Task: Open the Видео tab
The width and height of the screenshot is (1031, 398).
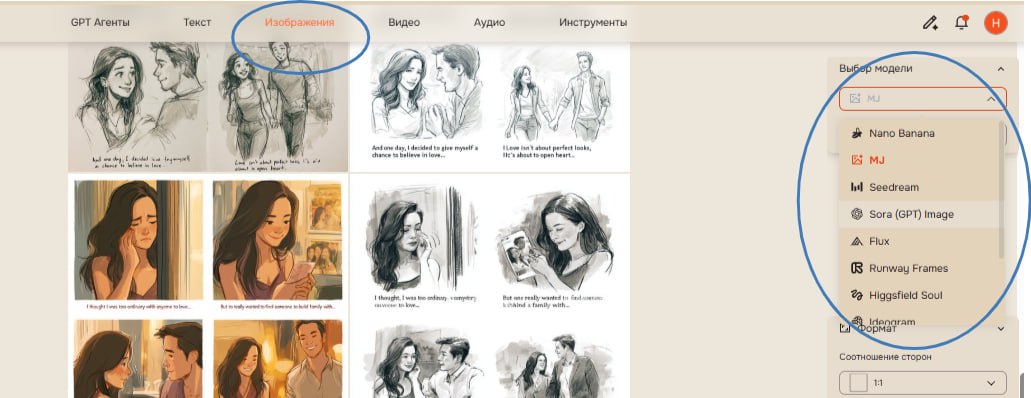Action: pos(404,22)
